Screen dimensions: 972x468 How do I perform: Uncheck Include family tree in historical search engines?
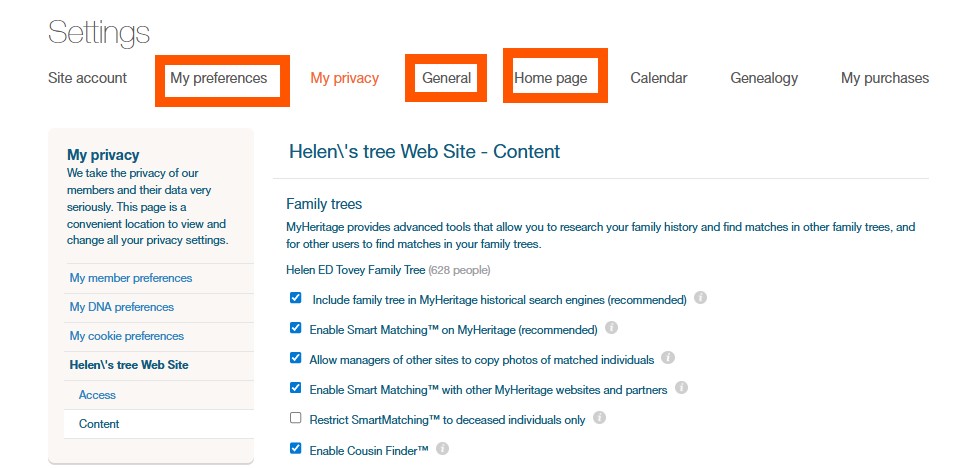295,298
